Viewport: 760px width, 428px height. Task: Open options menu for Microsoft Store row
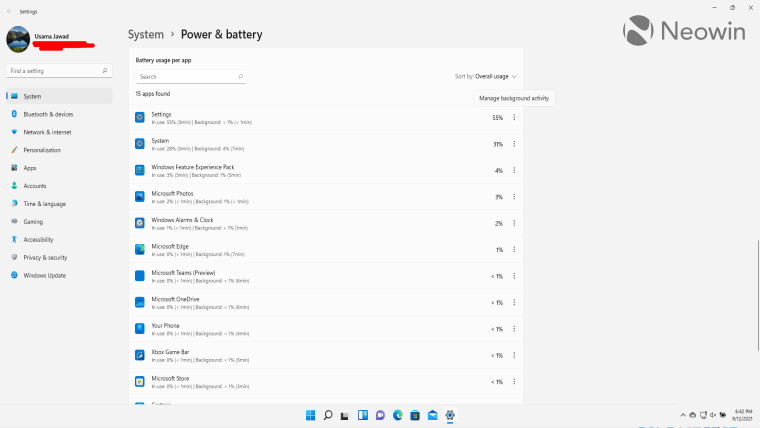(x=514, y=381)
